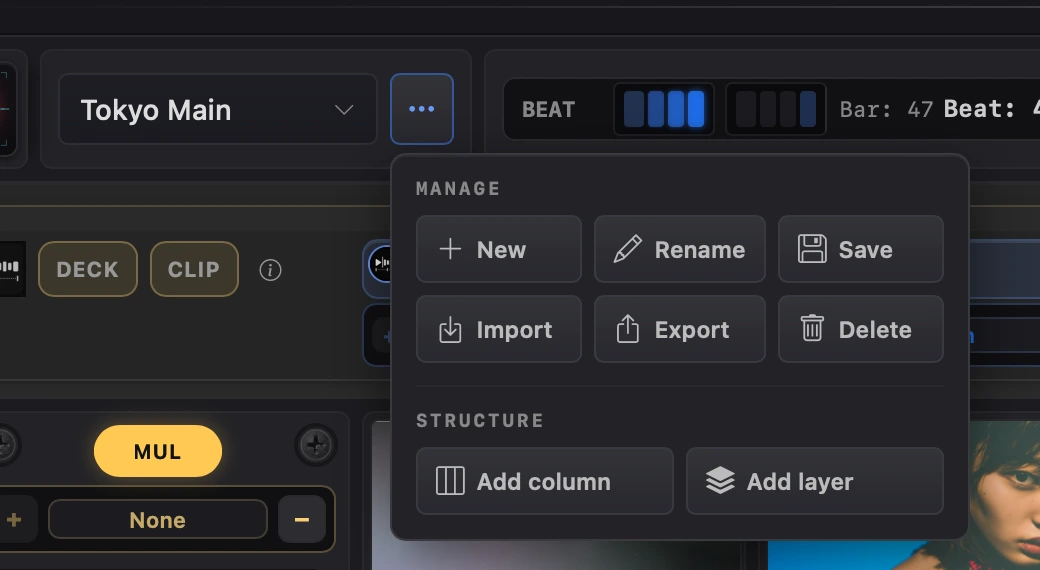Screen dimensions: 1040x570
Task: Import a composition file
Action: click(499, 330)
